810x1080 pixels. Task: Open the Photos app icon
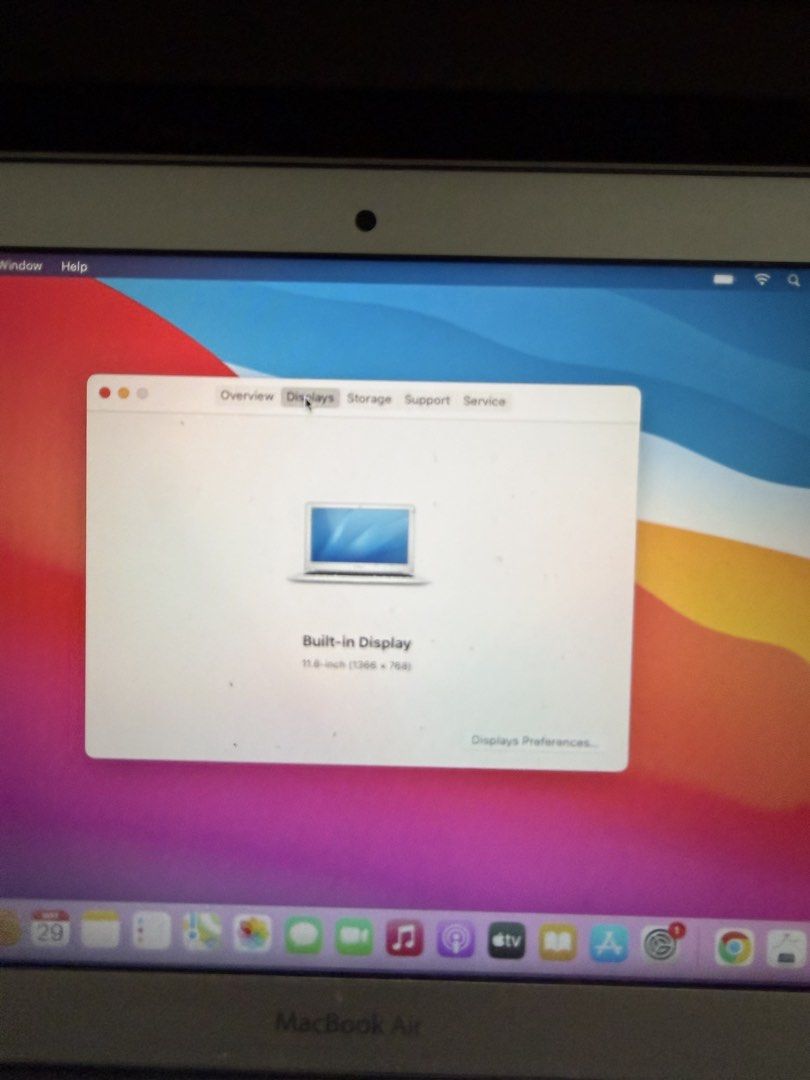(253, 934)
